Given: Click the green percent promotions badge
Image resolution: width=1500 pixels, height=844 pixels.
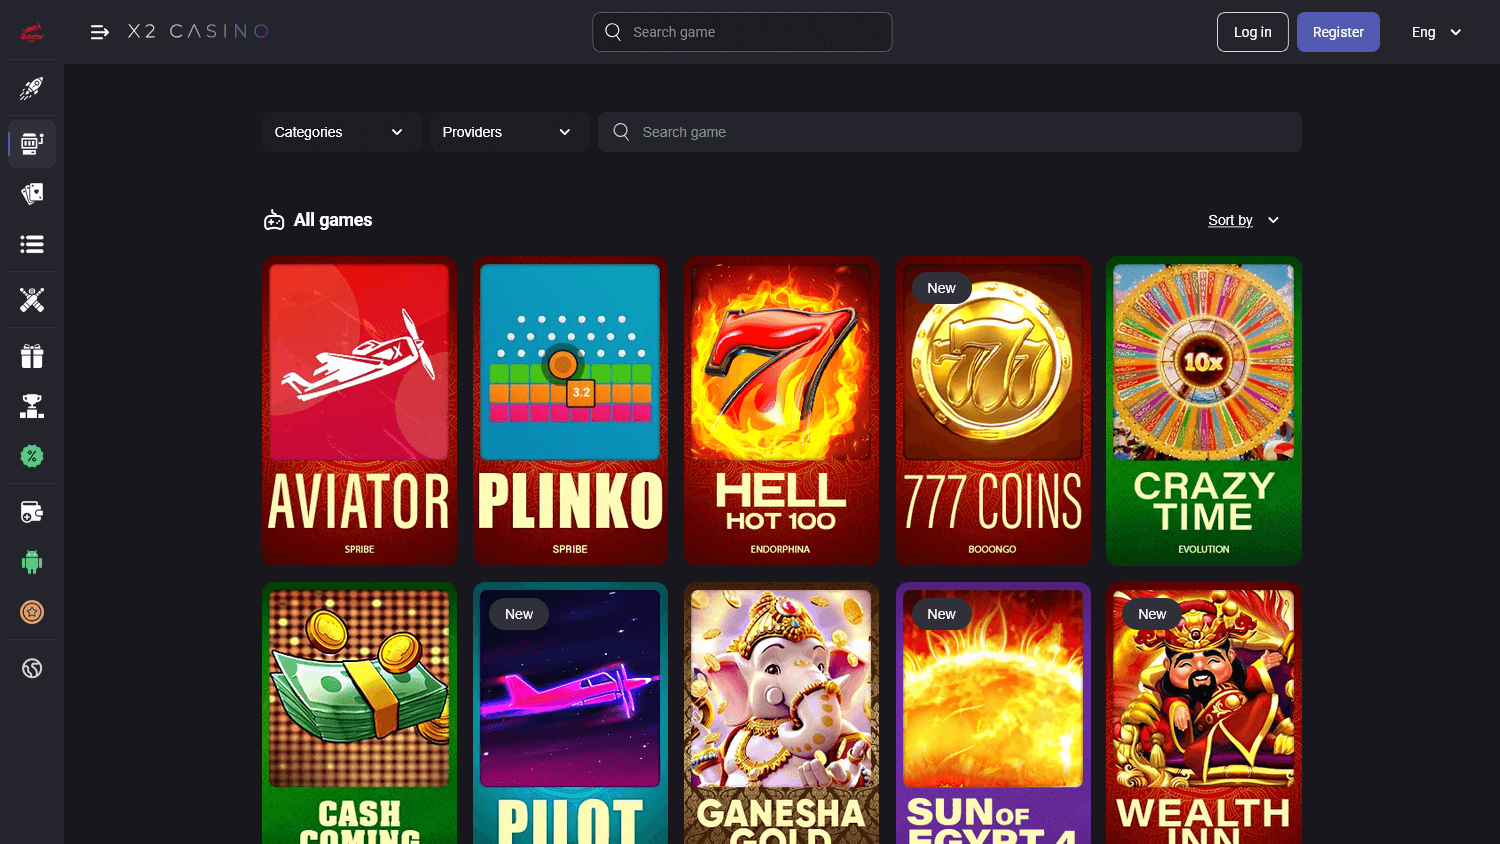Looking at the screenshot, I should pyautogui.click(x=32, y=456).
